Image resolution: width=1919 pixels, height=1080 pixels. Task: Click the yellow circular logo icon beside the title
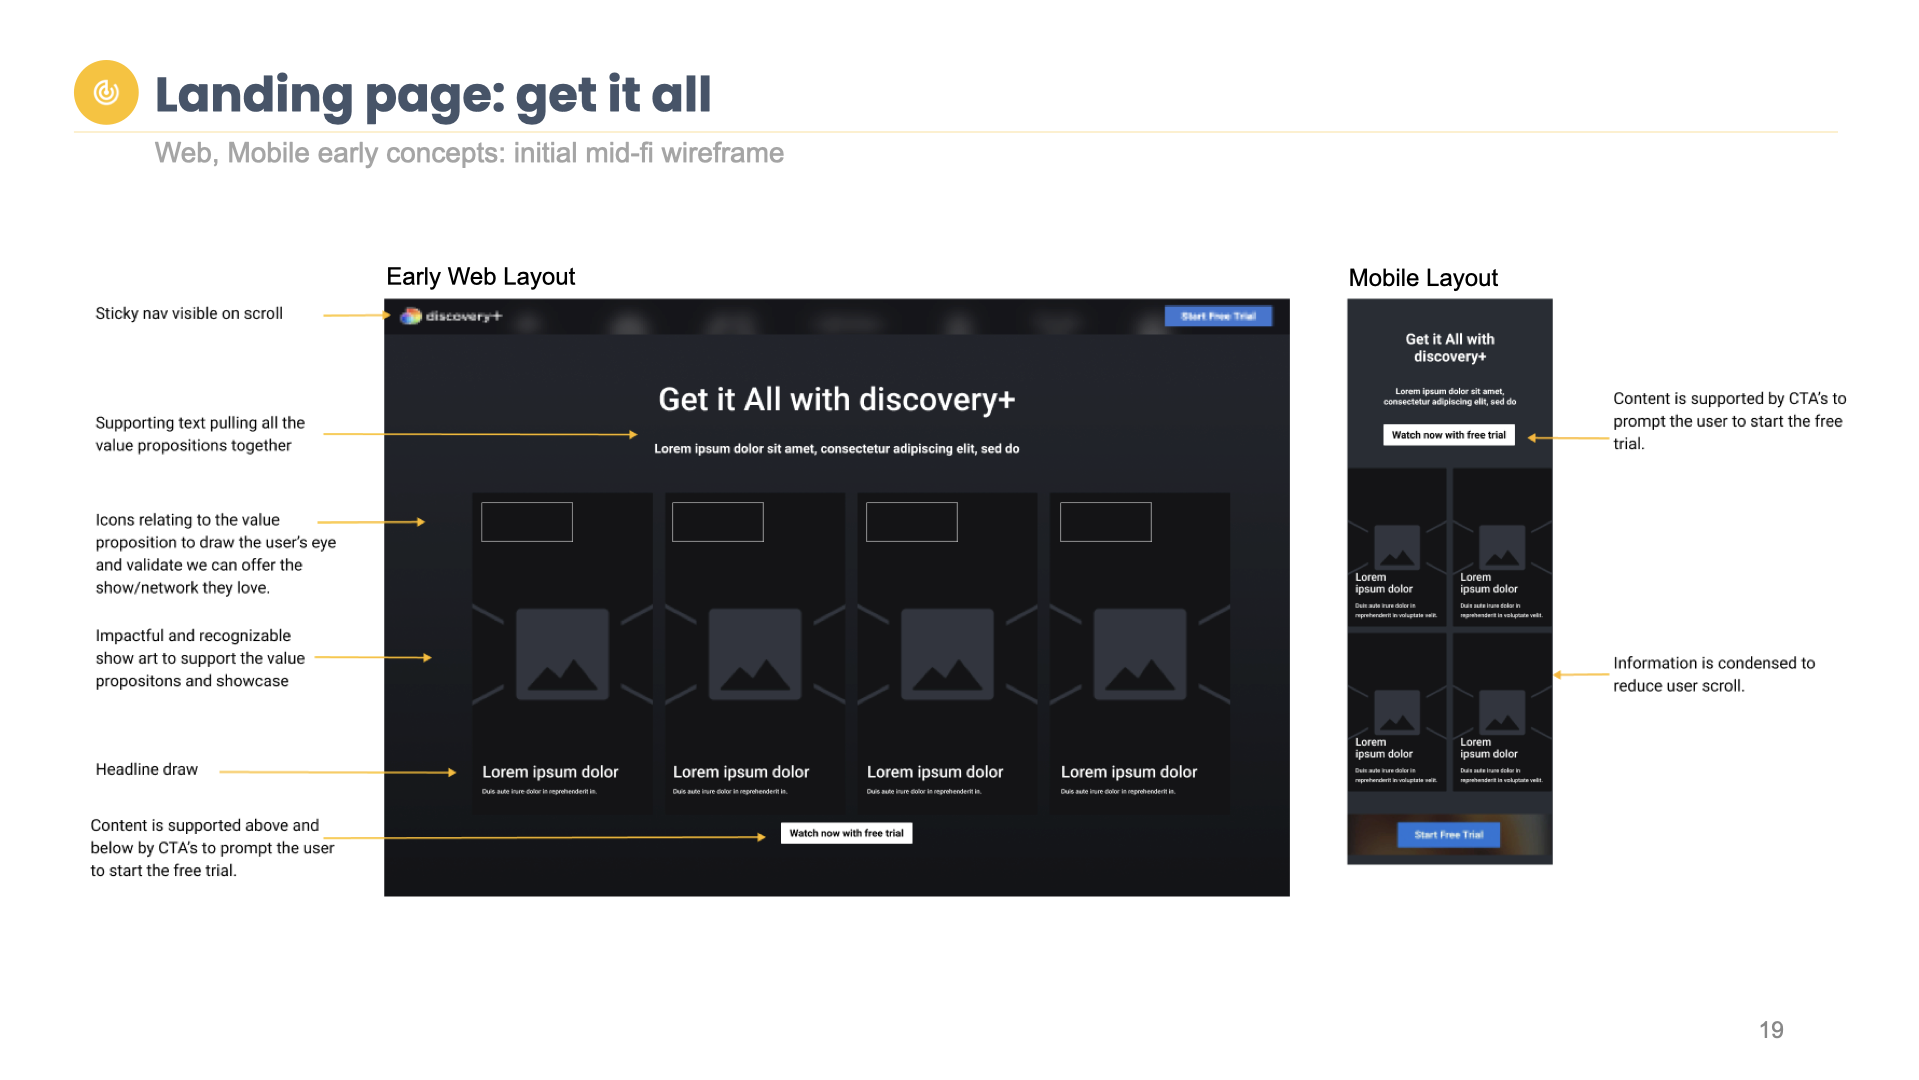pyautogui.click(x=106, y=93)
